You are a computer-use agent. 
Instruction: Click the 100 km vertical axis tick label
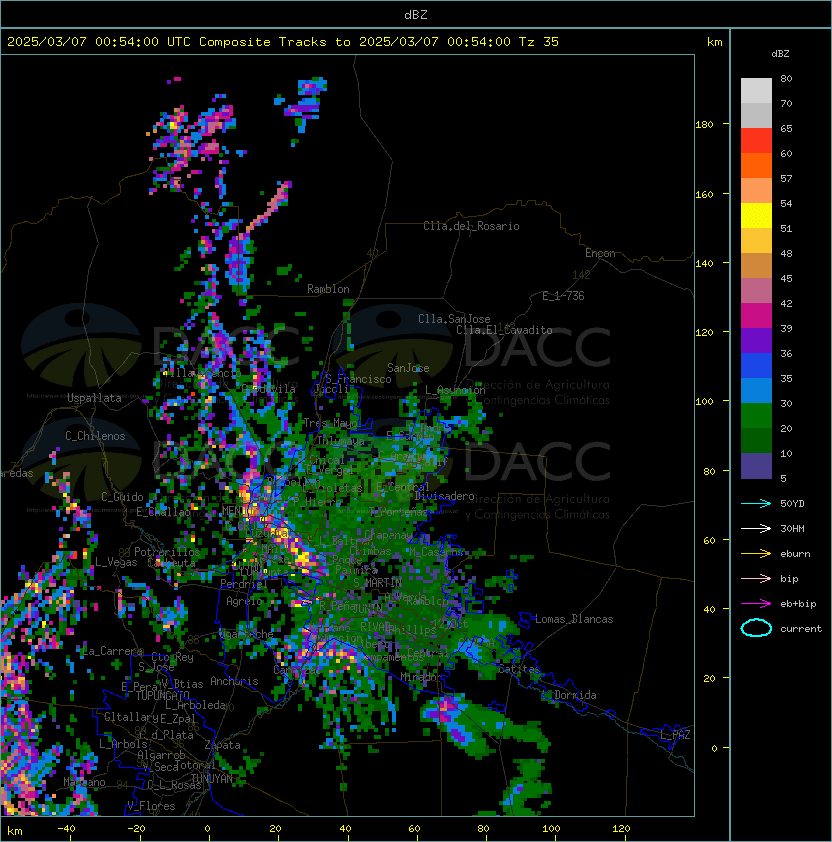coord(704,402)
